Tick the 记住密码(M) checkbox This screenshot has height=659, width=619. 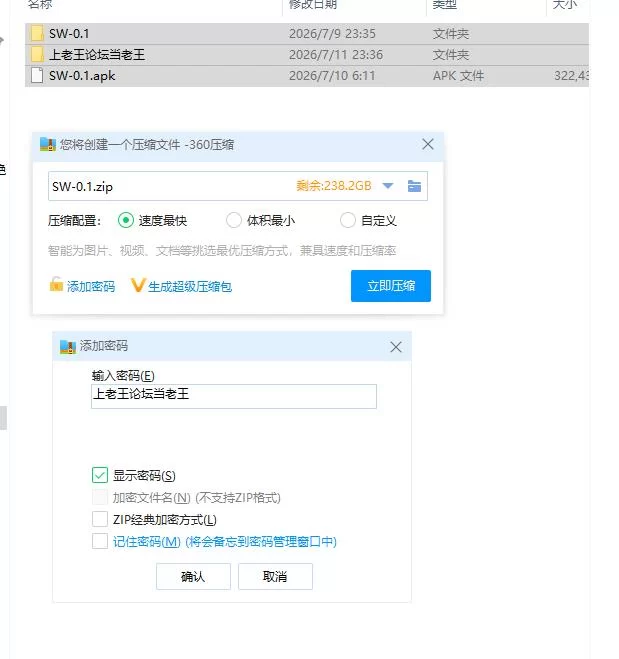pyautogui.click(x=100, y=541)
